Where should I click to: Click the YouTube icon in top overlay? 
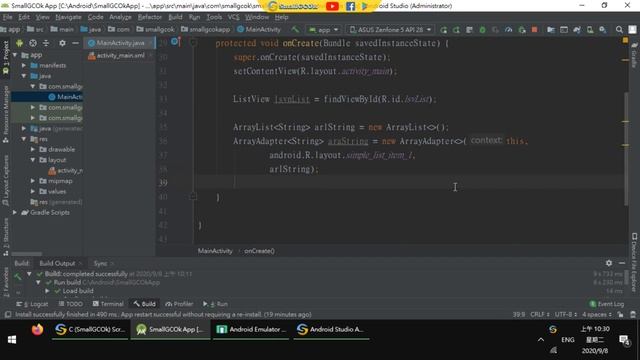pyautogui.click(x=332, y=6)
